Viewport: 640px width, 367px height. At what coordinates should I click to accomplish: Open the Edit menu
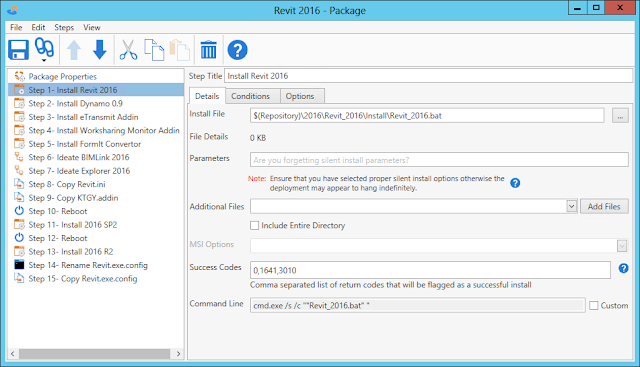(x=38, y=27)
